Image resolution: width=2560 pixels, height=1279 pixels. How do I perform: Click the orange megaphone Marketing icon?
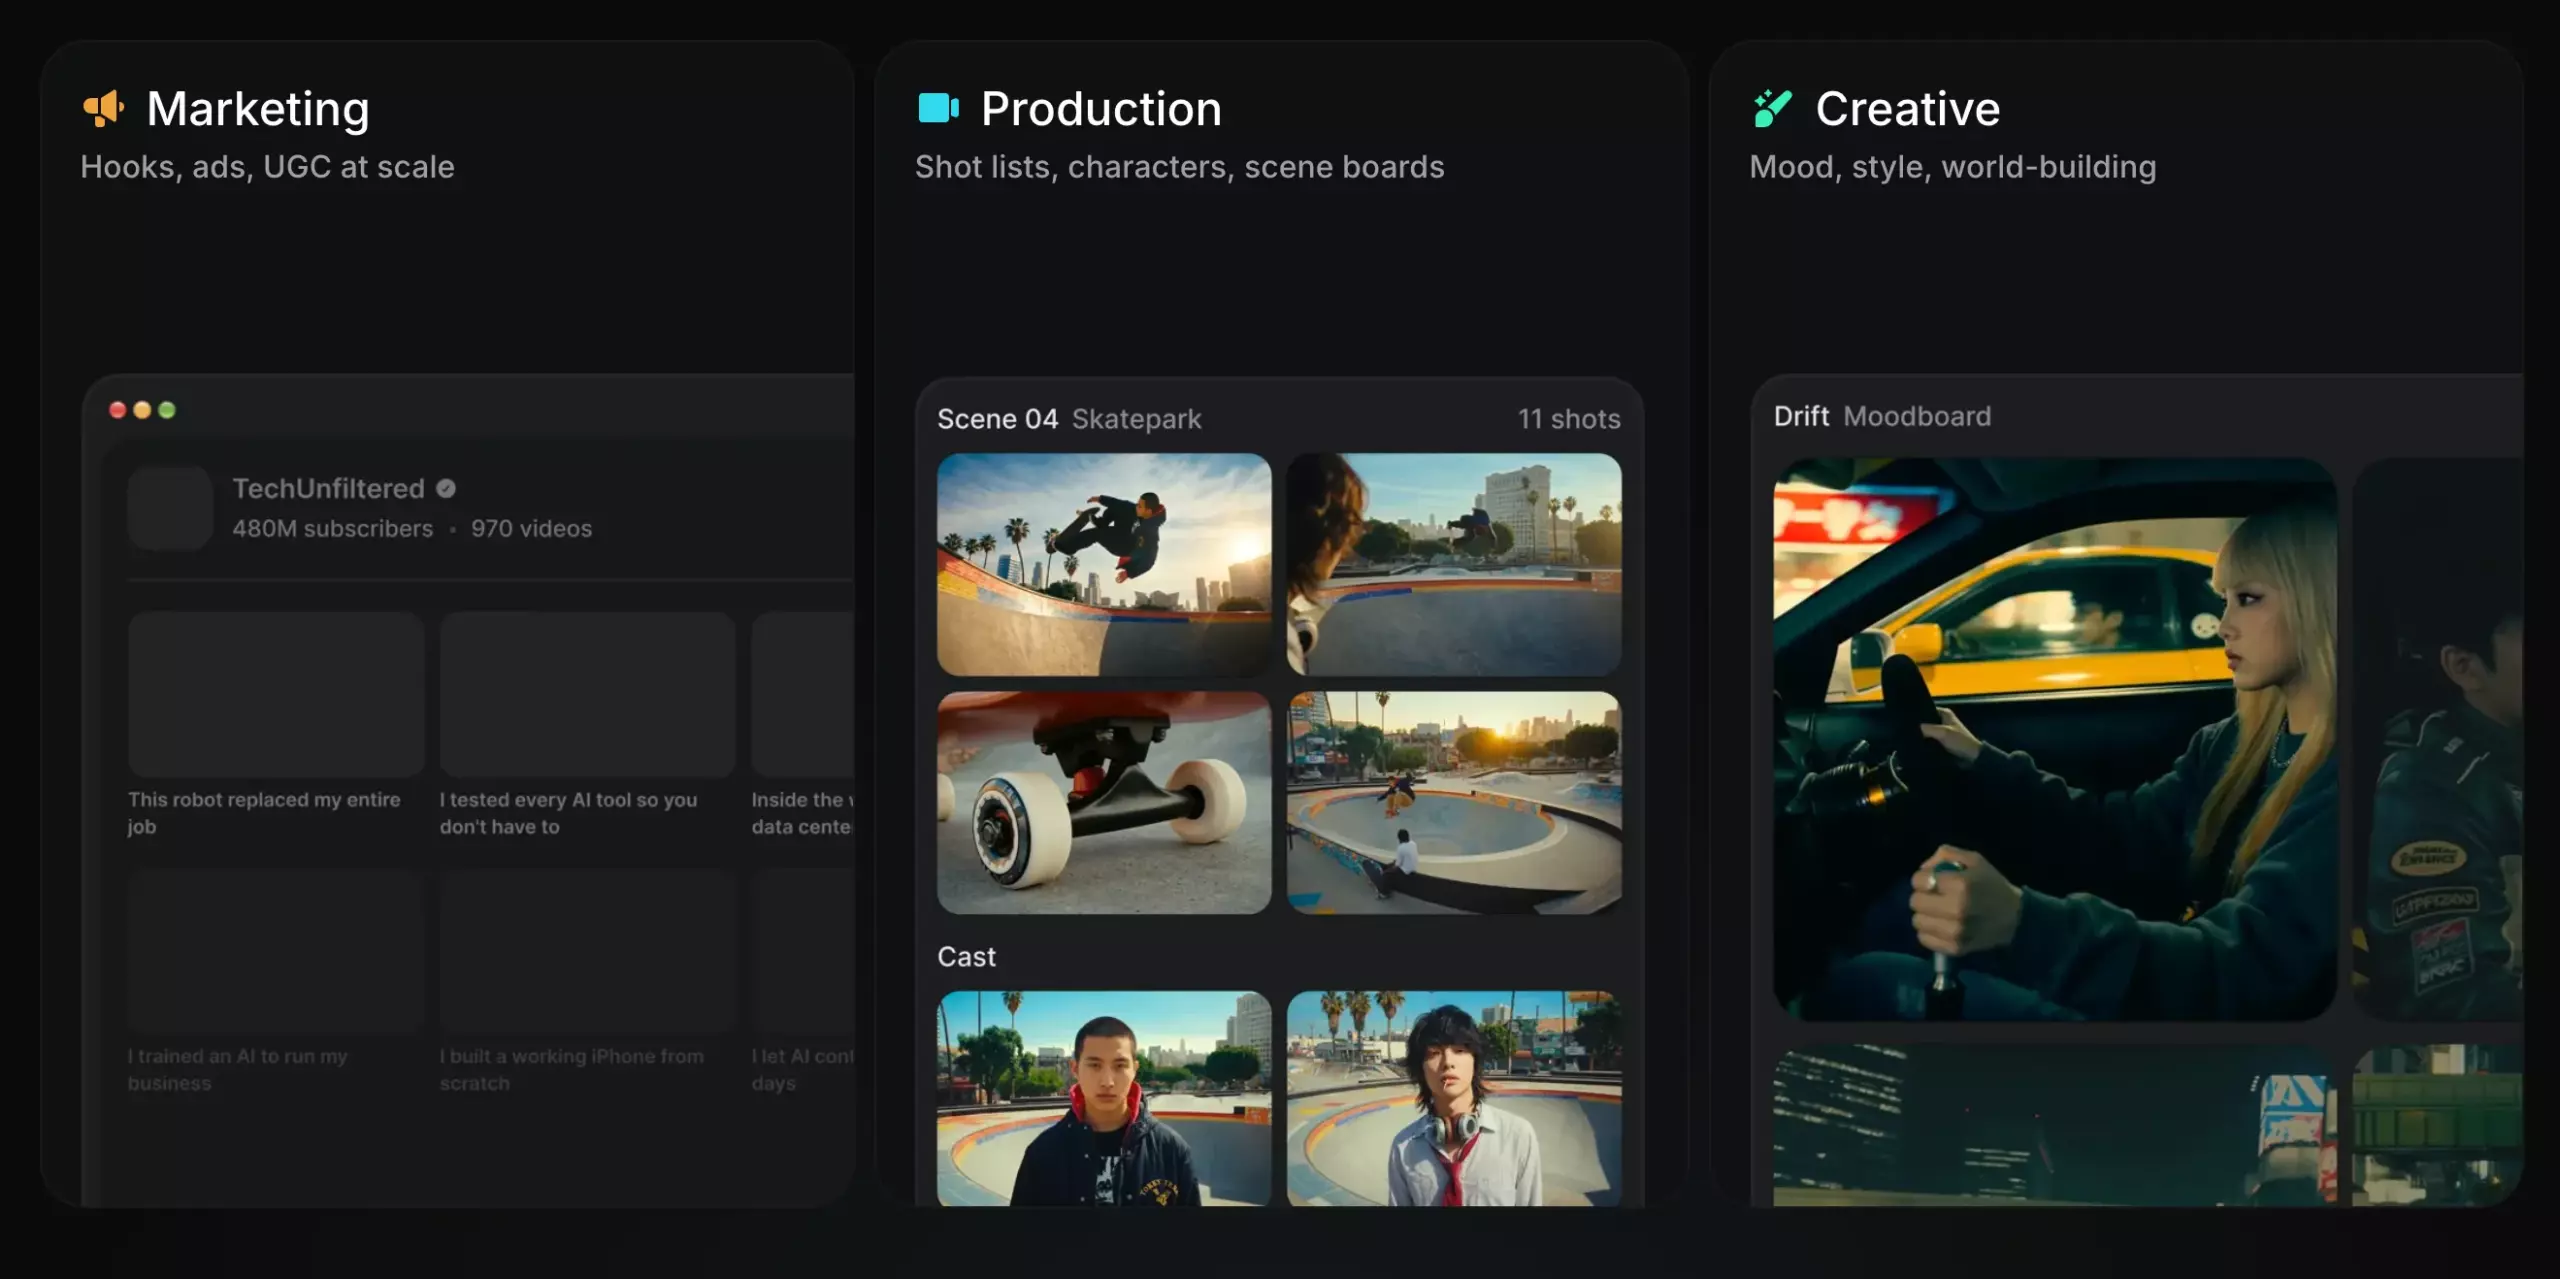tap(104, 108)
